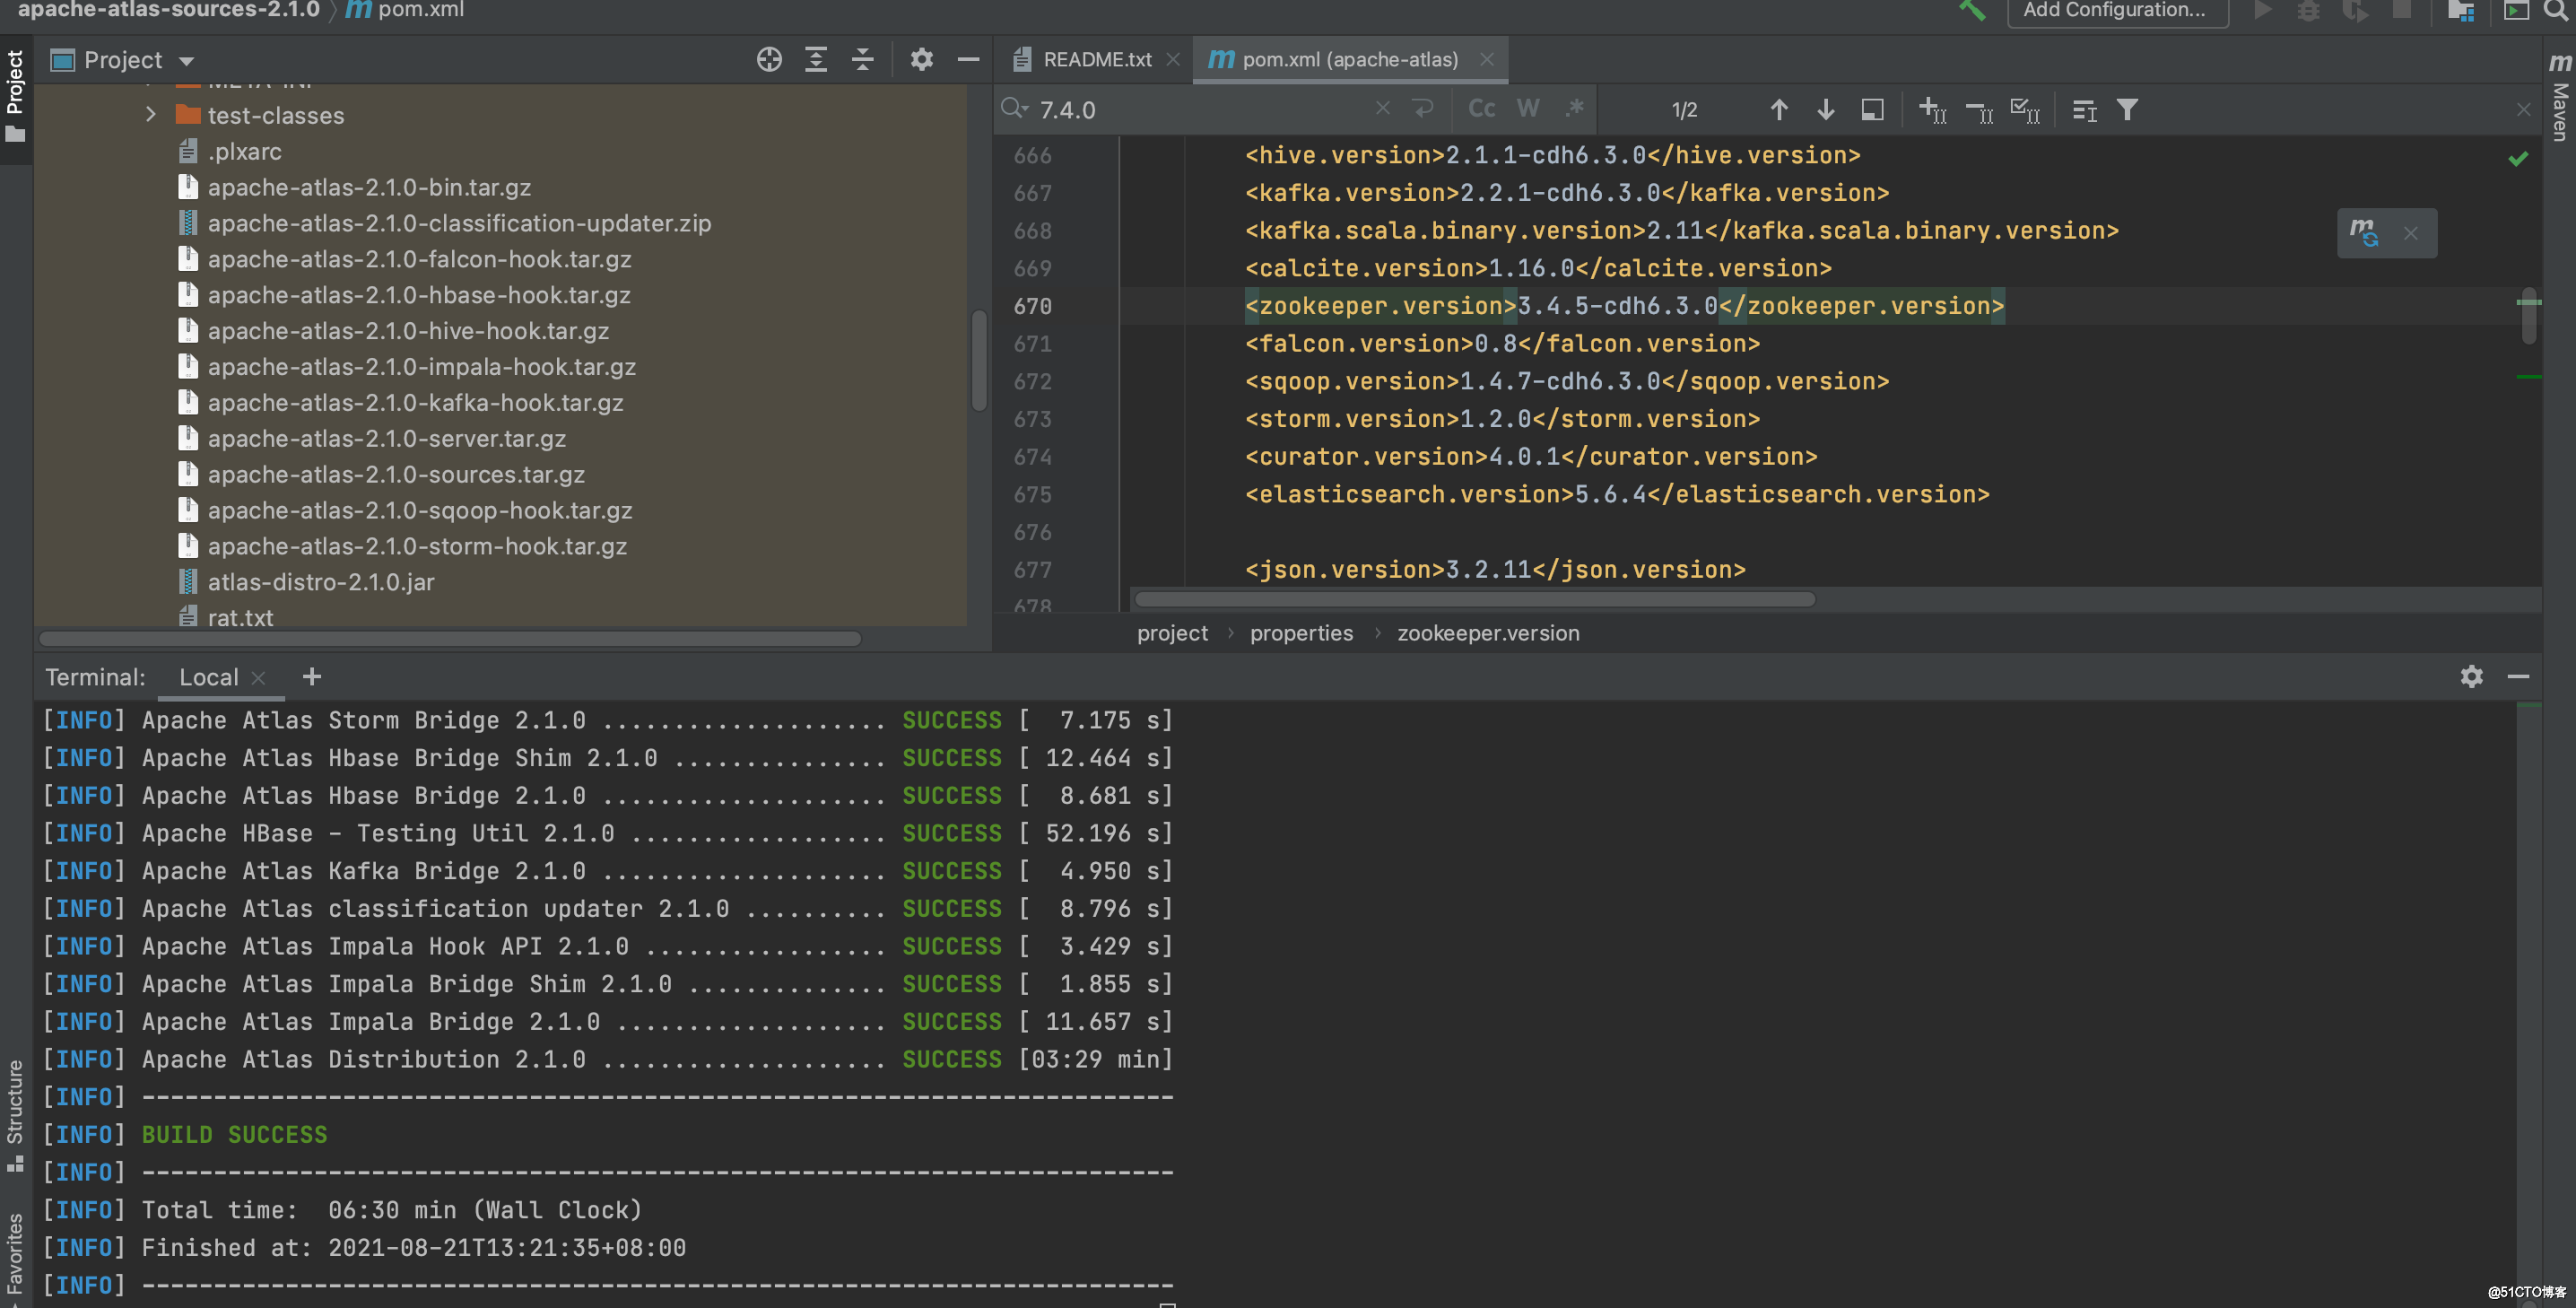
Task: Click the next occurrence down arrow
Action: coord(1825,110)
